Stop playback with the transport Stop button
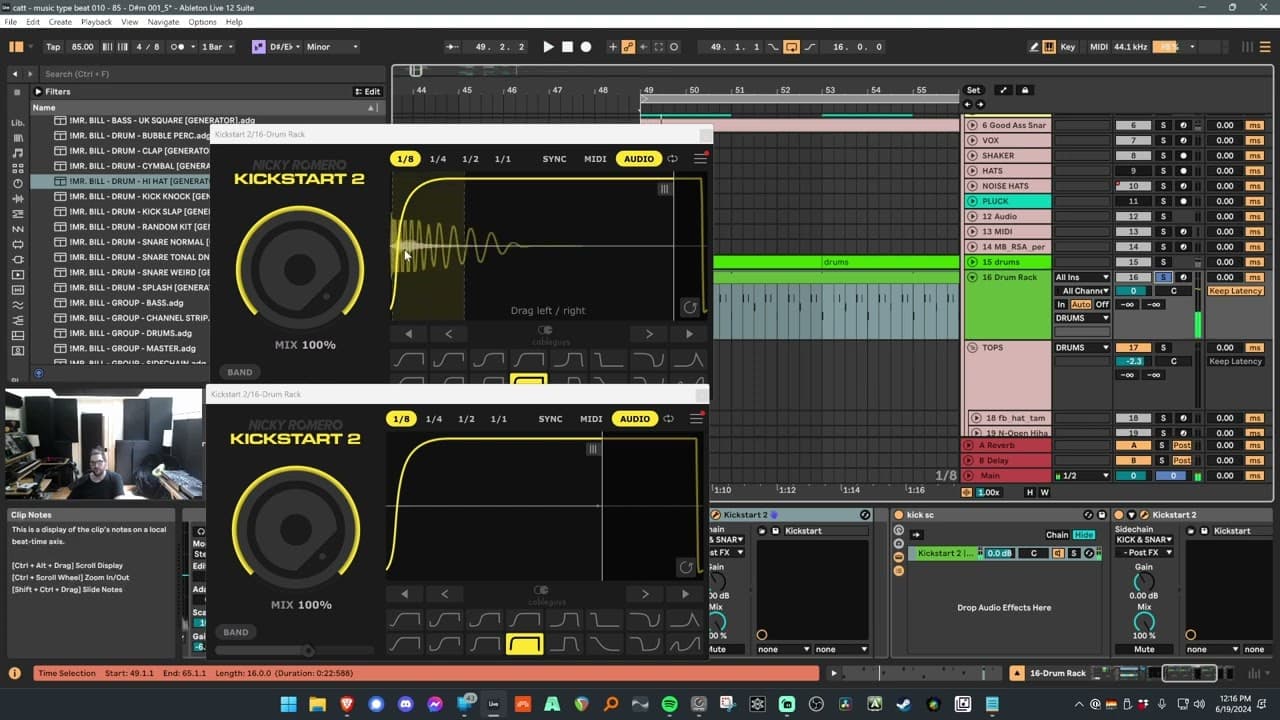The height and width of the screenshot is (720, 1280). point(567,47)
